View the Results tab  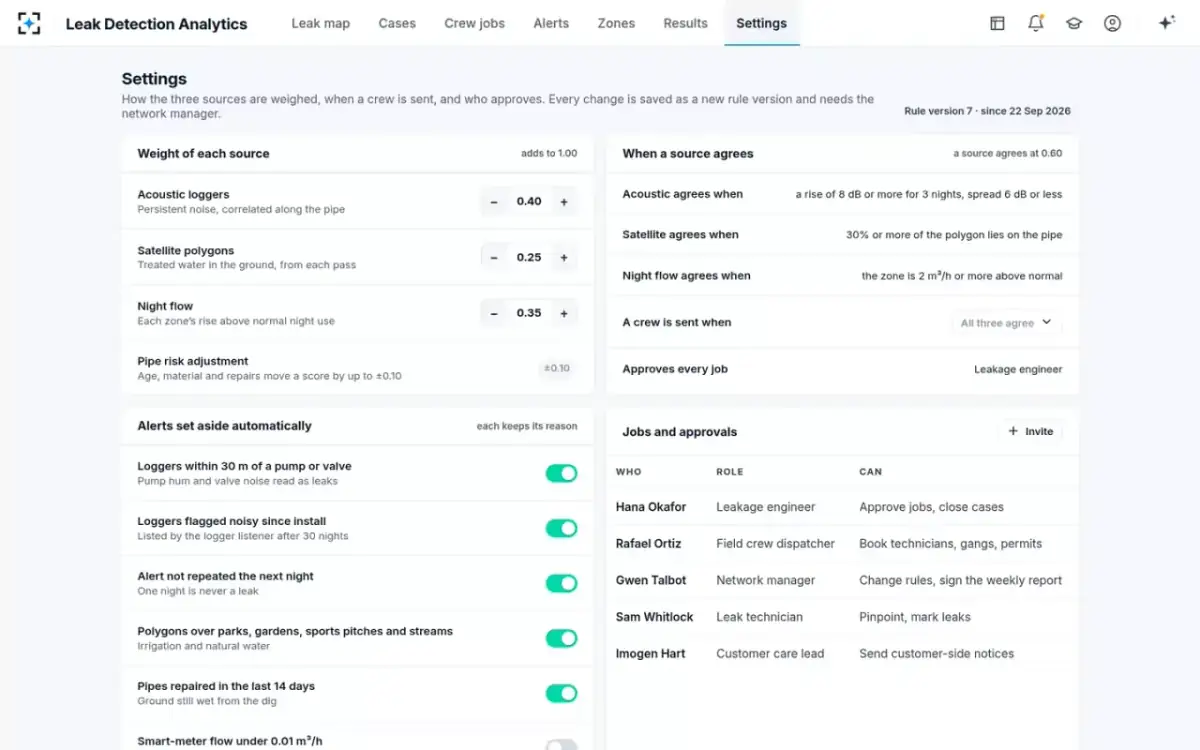click(685, 23)
